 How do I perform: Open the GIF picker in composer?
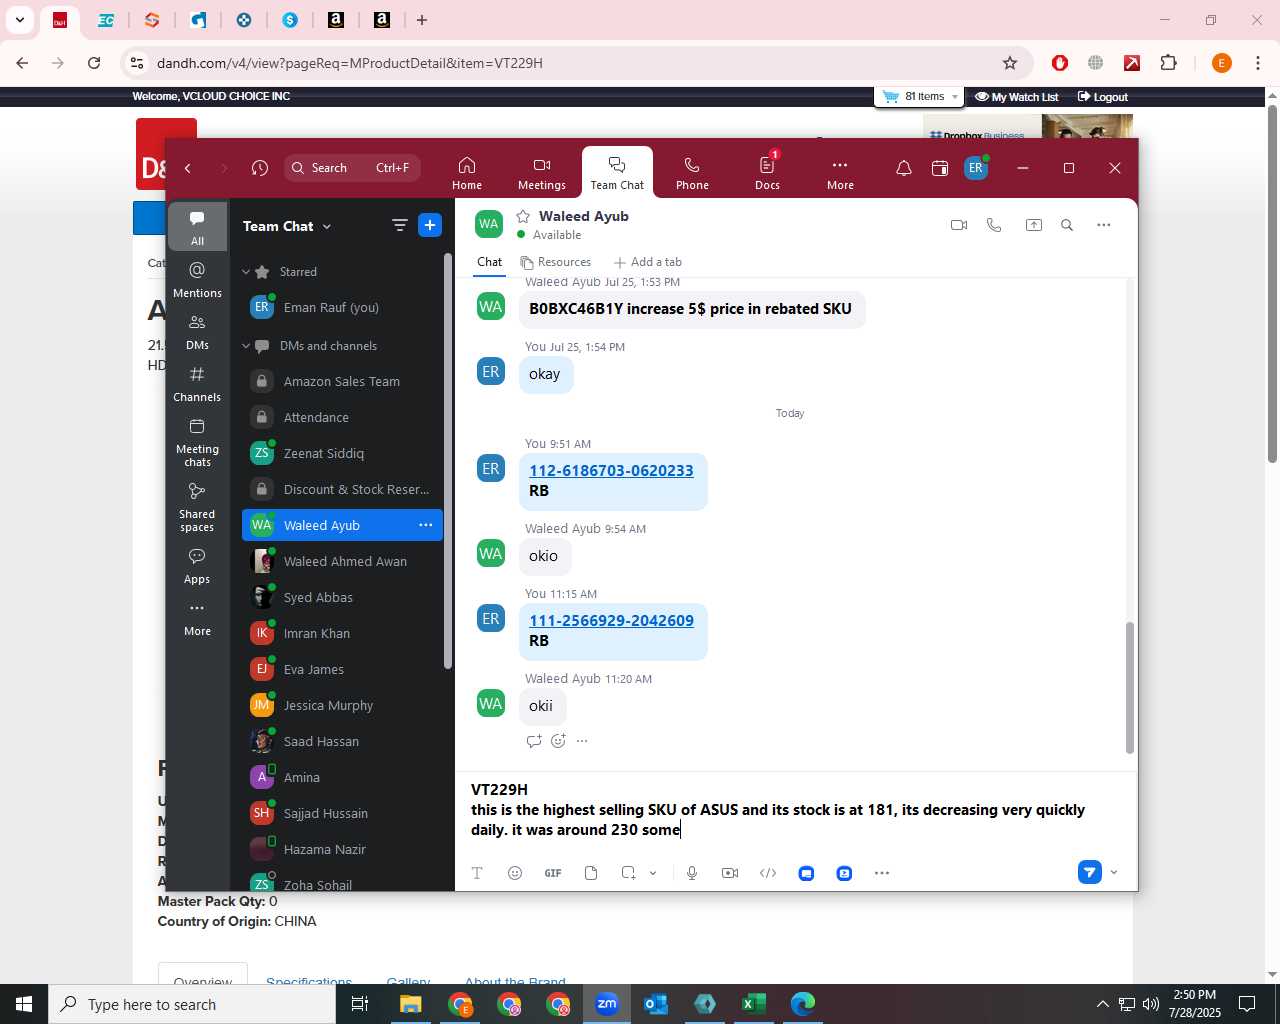point(553,873)
